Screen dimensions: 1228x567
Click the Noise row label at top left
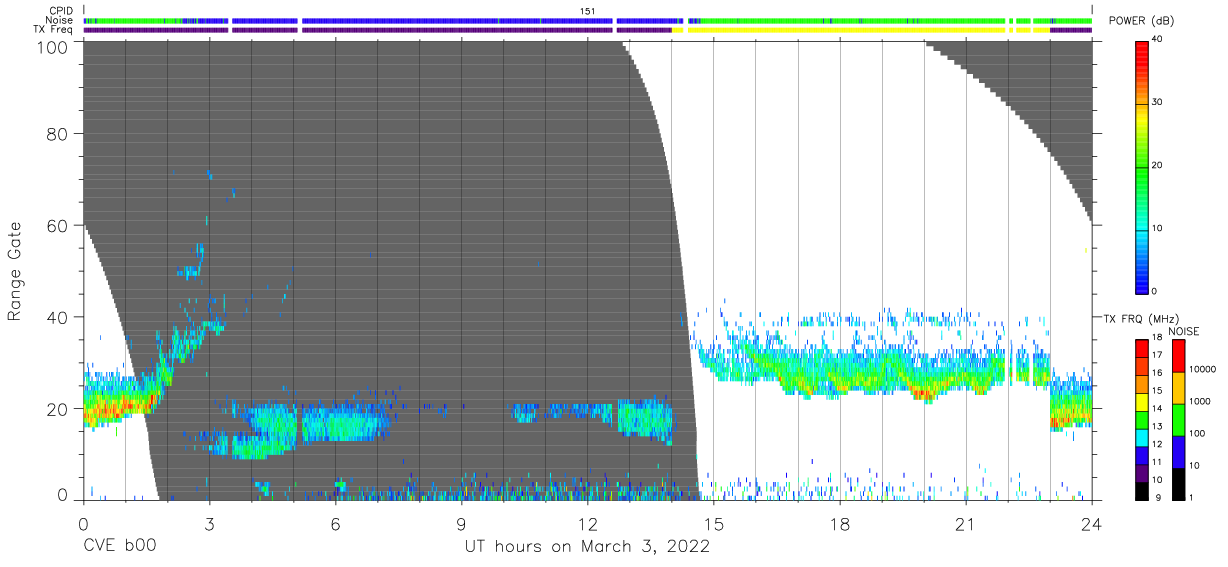[x=60, y=20]
